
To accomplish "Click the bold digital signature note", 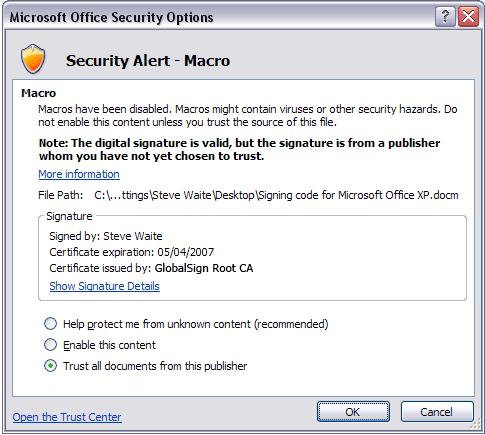I will [239, 149].
